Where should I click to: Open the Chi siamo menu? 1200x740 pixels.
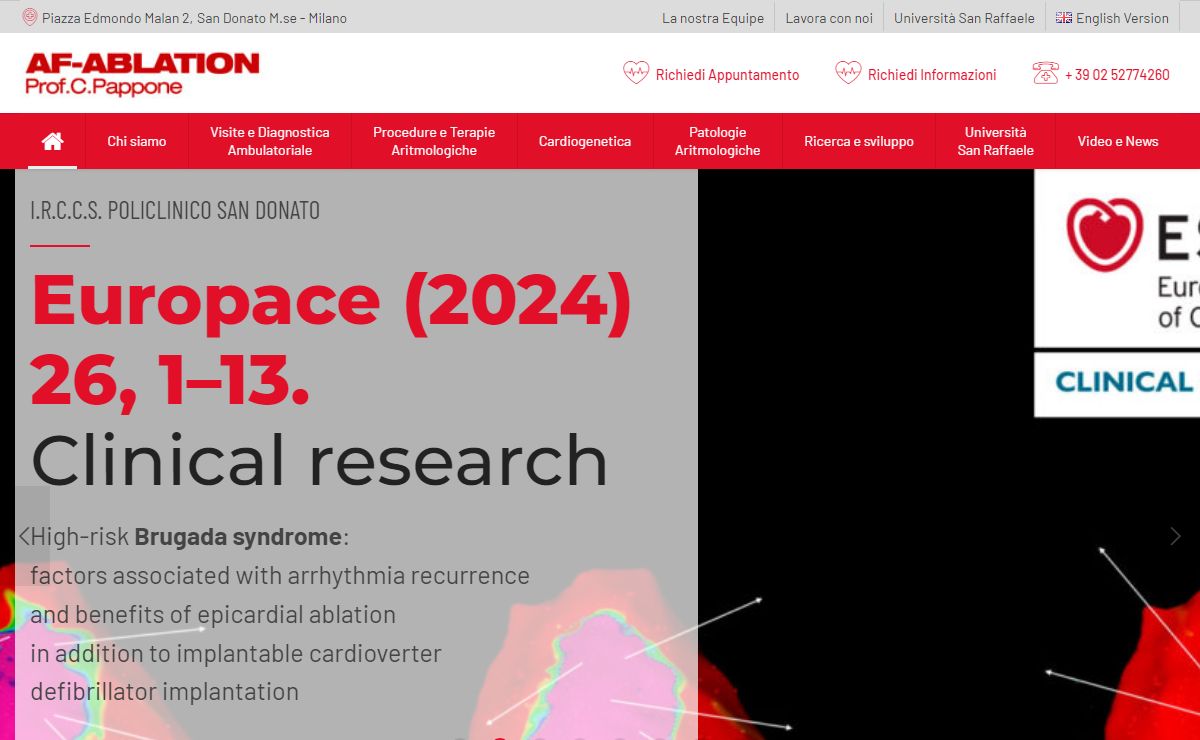tap(137, 141)
